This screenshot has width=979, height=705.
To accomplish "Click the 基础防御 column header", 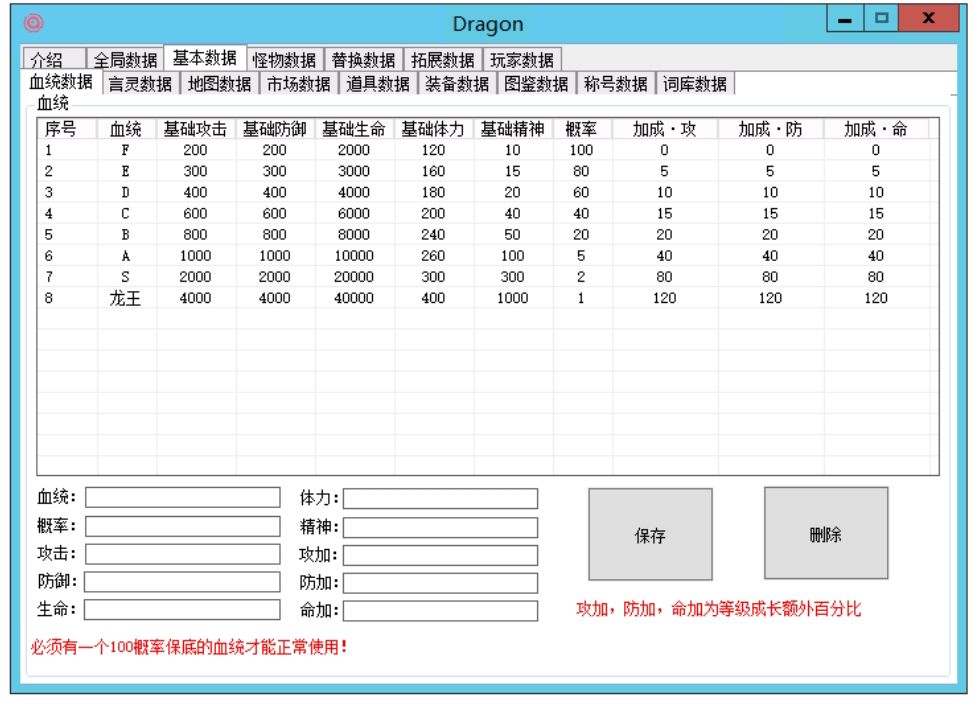I will tap(275, 129).
